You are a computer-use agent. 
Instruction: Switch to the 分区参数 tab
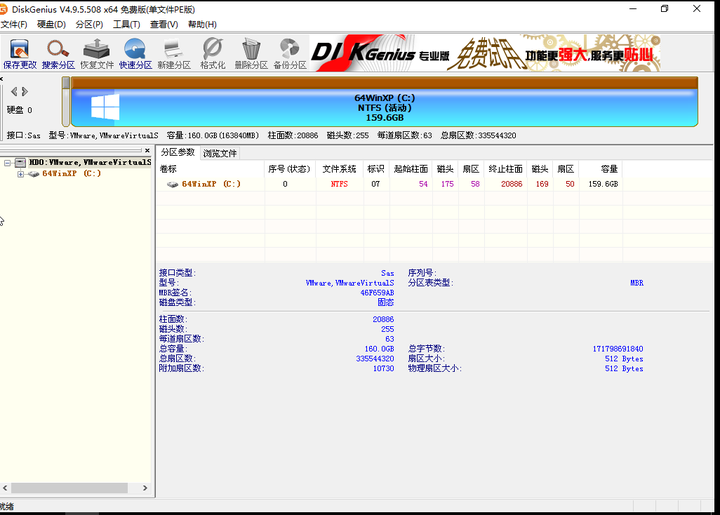coord(178,152)
